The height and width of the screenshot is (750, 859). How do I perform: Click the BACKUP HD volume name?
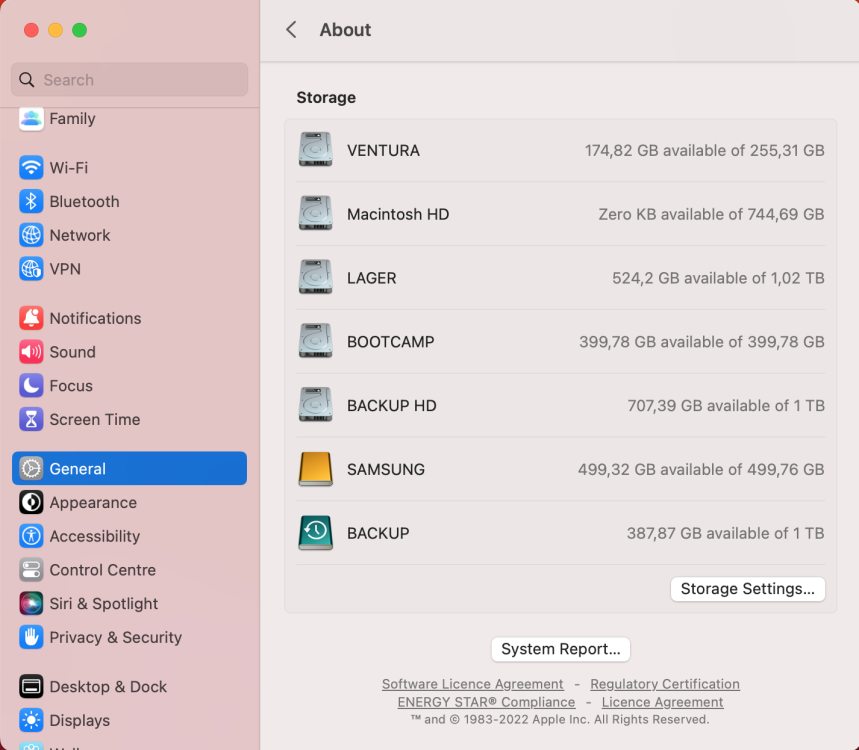click(392, 405)
